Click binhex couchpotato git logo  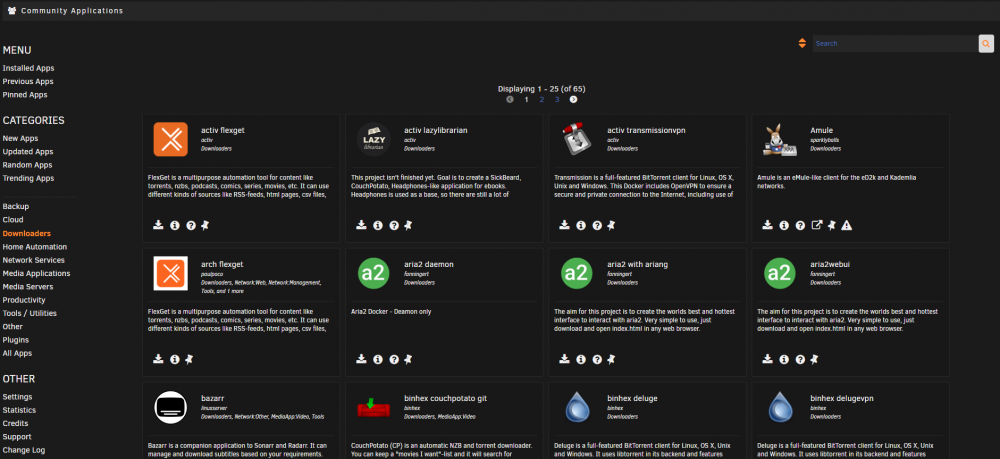[374, 407]
